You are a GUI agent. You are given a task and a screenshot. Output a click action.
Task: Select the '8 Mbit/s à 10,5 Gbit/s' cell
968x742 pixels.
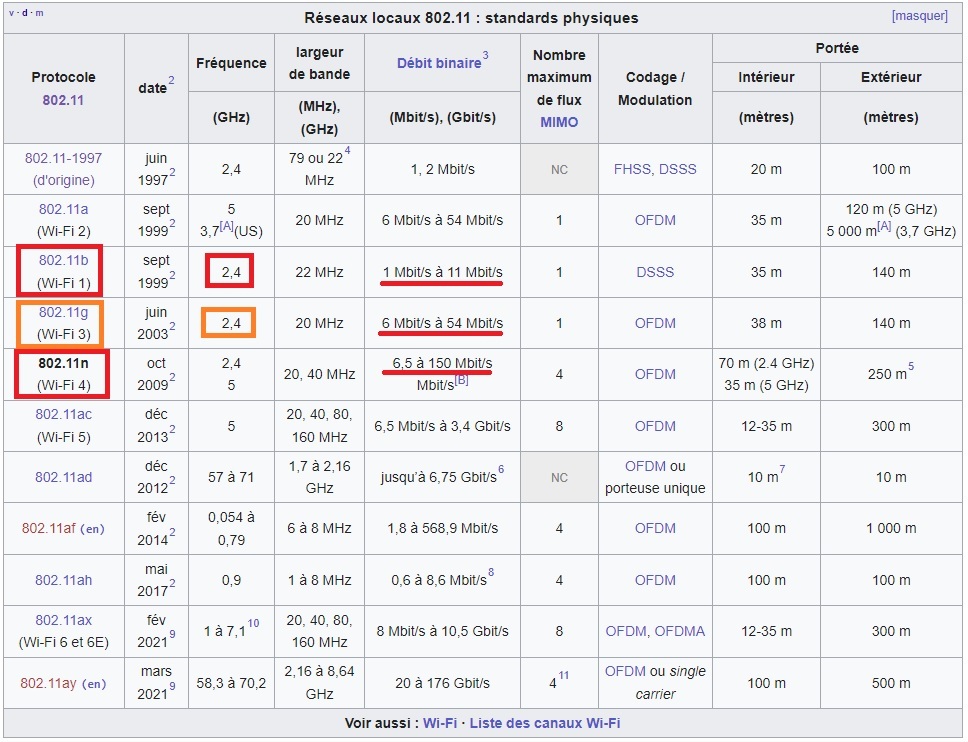point(443,632)
